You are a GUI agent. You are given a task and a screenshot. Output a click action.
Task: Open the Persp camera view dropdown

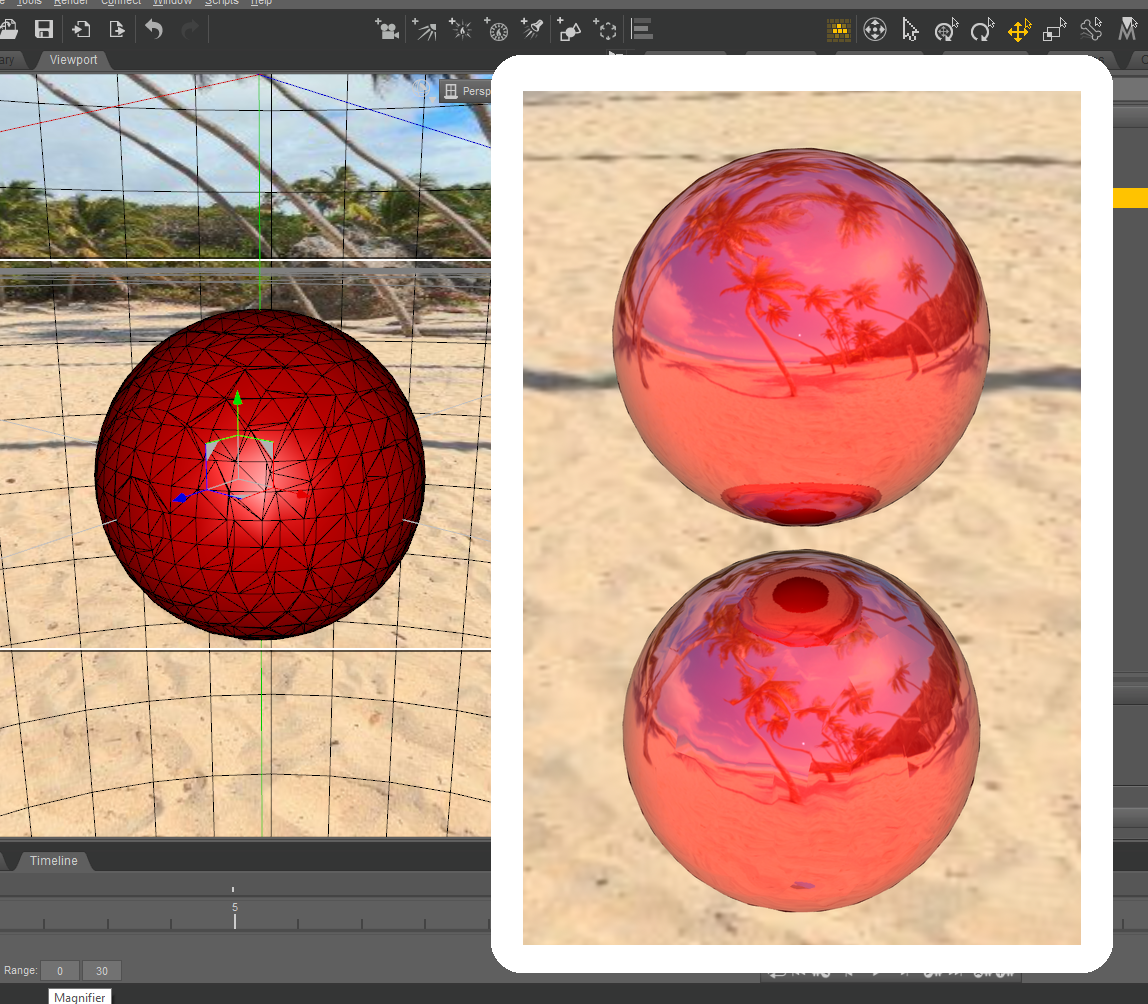click(467, 91)
